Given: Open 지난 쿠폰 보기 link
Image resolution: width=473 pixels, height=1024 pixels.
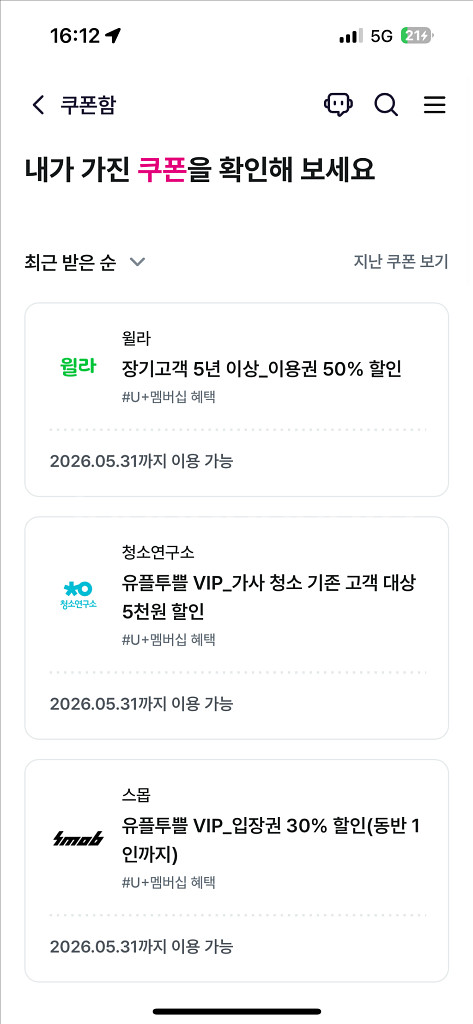Looking at the screenshot, I should (x=400, y=262).
